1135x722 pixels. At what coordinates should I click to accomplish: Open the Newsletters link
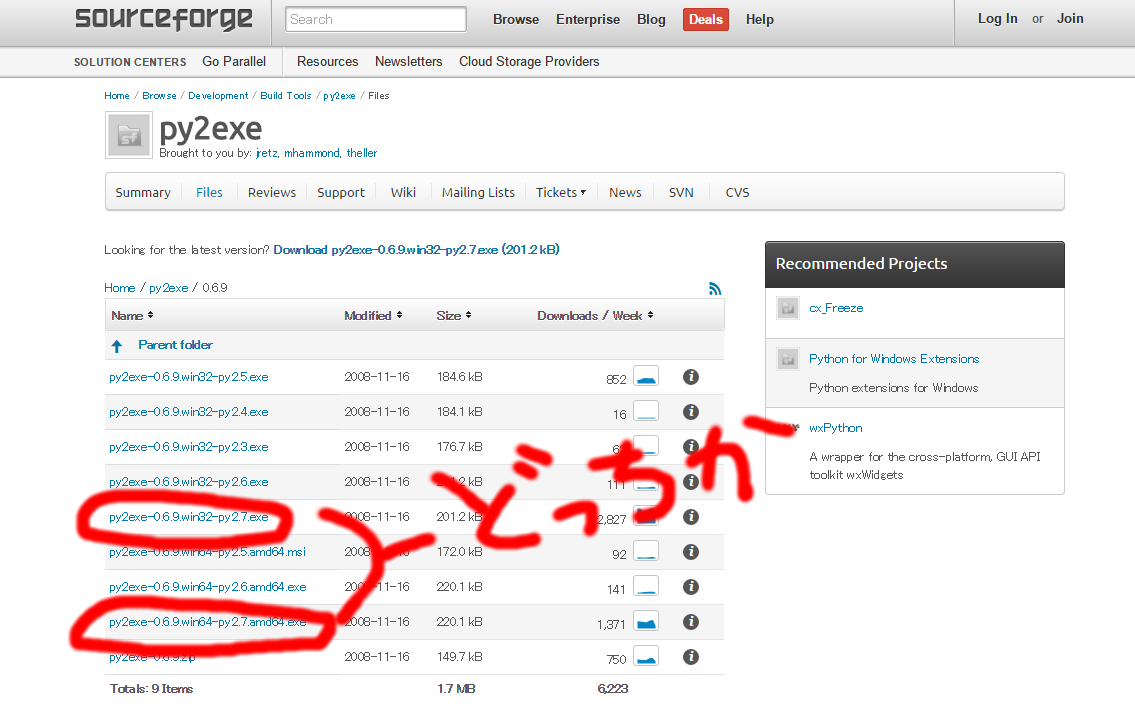point(408,62)
